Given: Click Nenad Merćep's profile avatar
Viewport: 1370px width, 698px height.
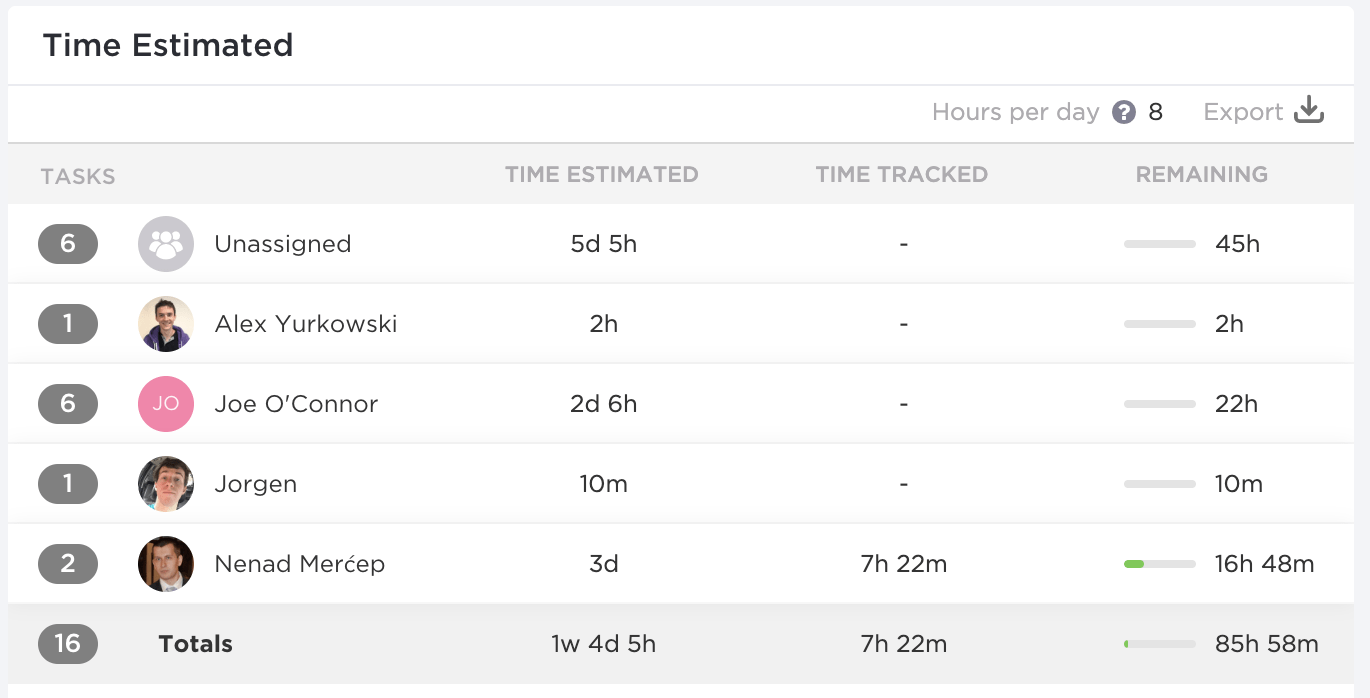Looking at the screenshot, I should click(166, 564).
